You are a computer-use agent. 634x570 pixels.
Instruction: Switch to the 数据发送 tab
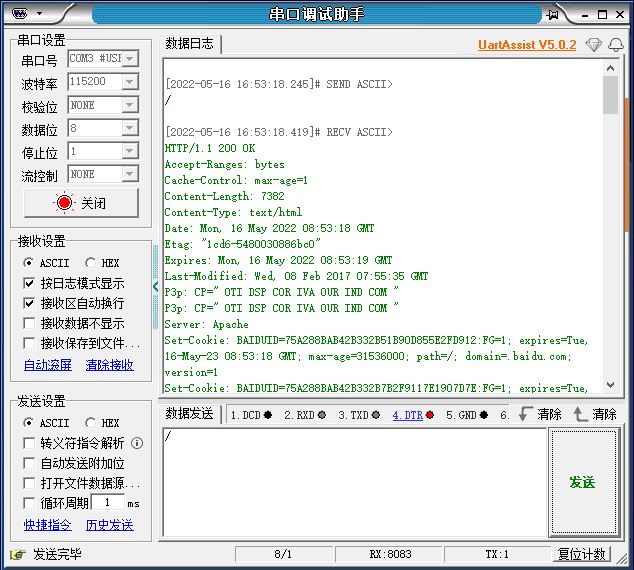pyautogui.click(x=189, y=414)
